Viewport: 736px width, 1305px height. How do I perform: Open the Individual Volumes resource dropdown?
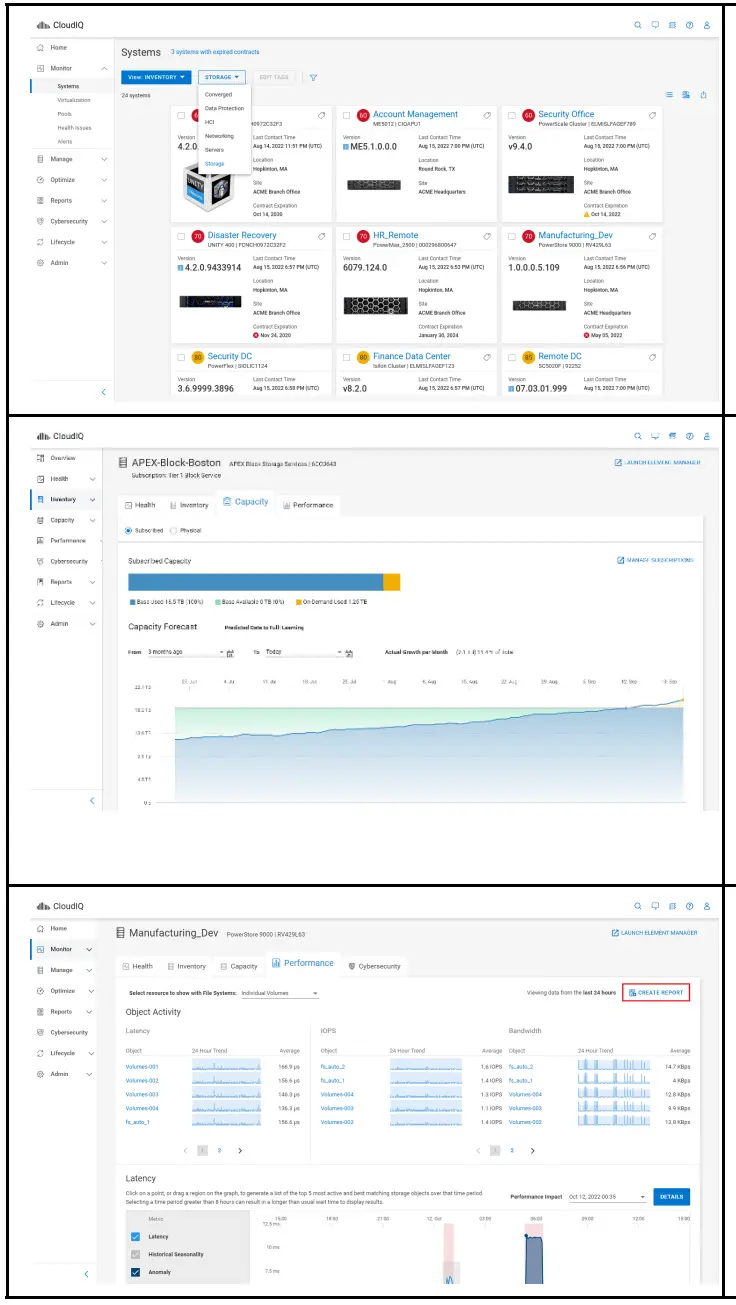(x=280, y=993)
